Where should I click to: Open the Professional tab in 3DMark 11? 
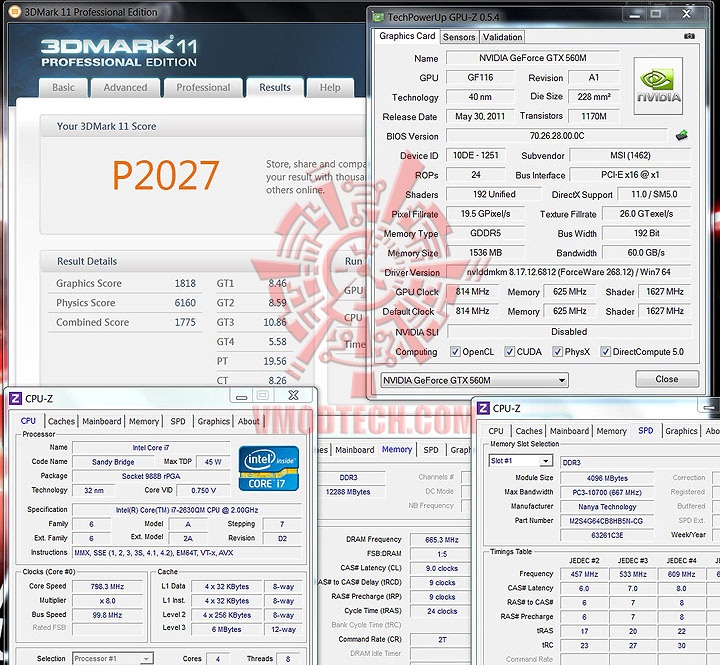click(203, 87)
